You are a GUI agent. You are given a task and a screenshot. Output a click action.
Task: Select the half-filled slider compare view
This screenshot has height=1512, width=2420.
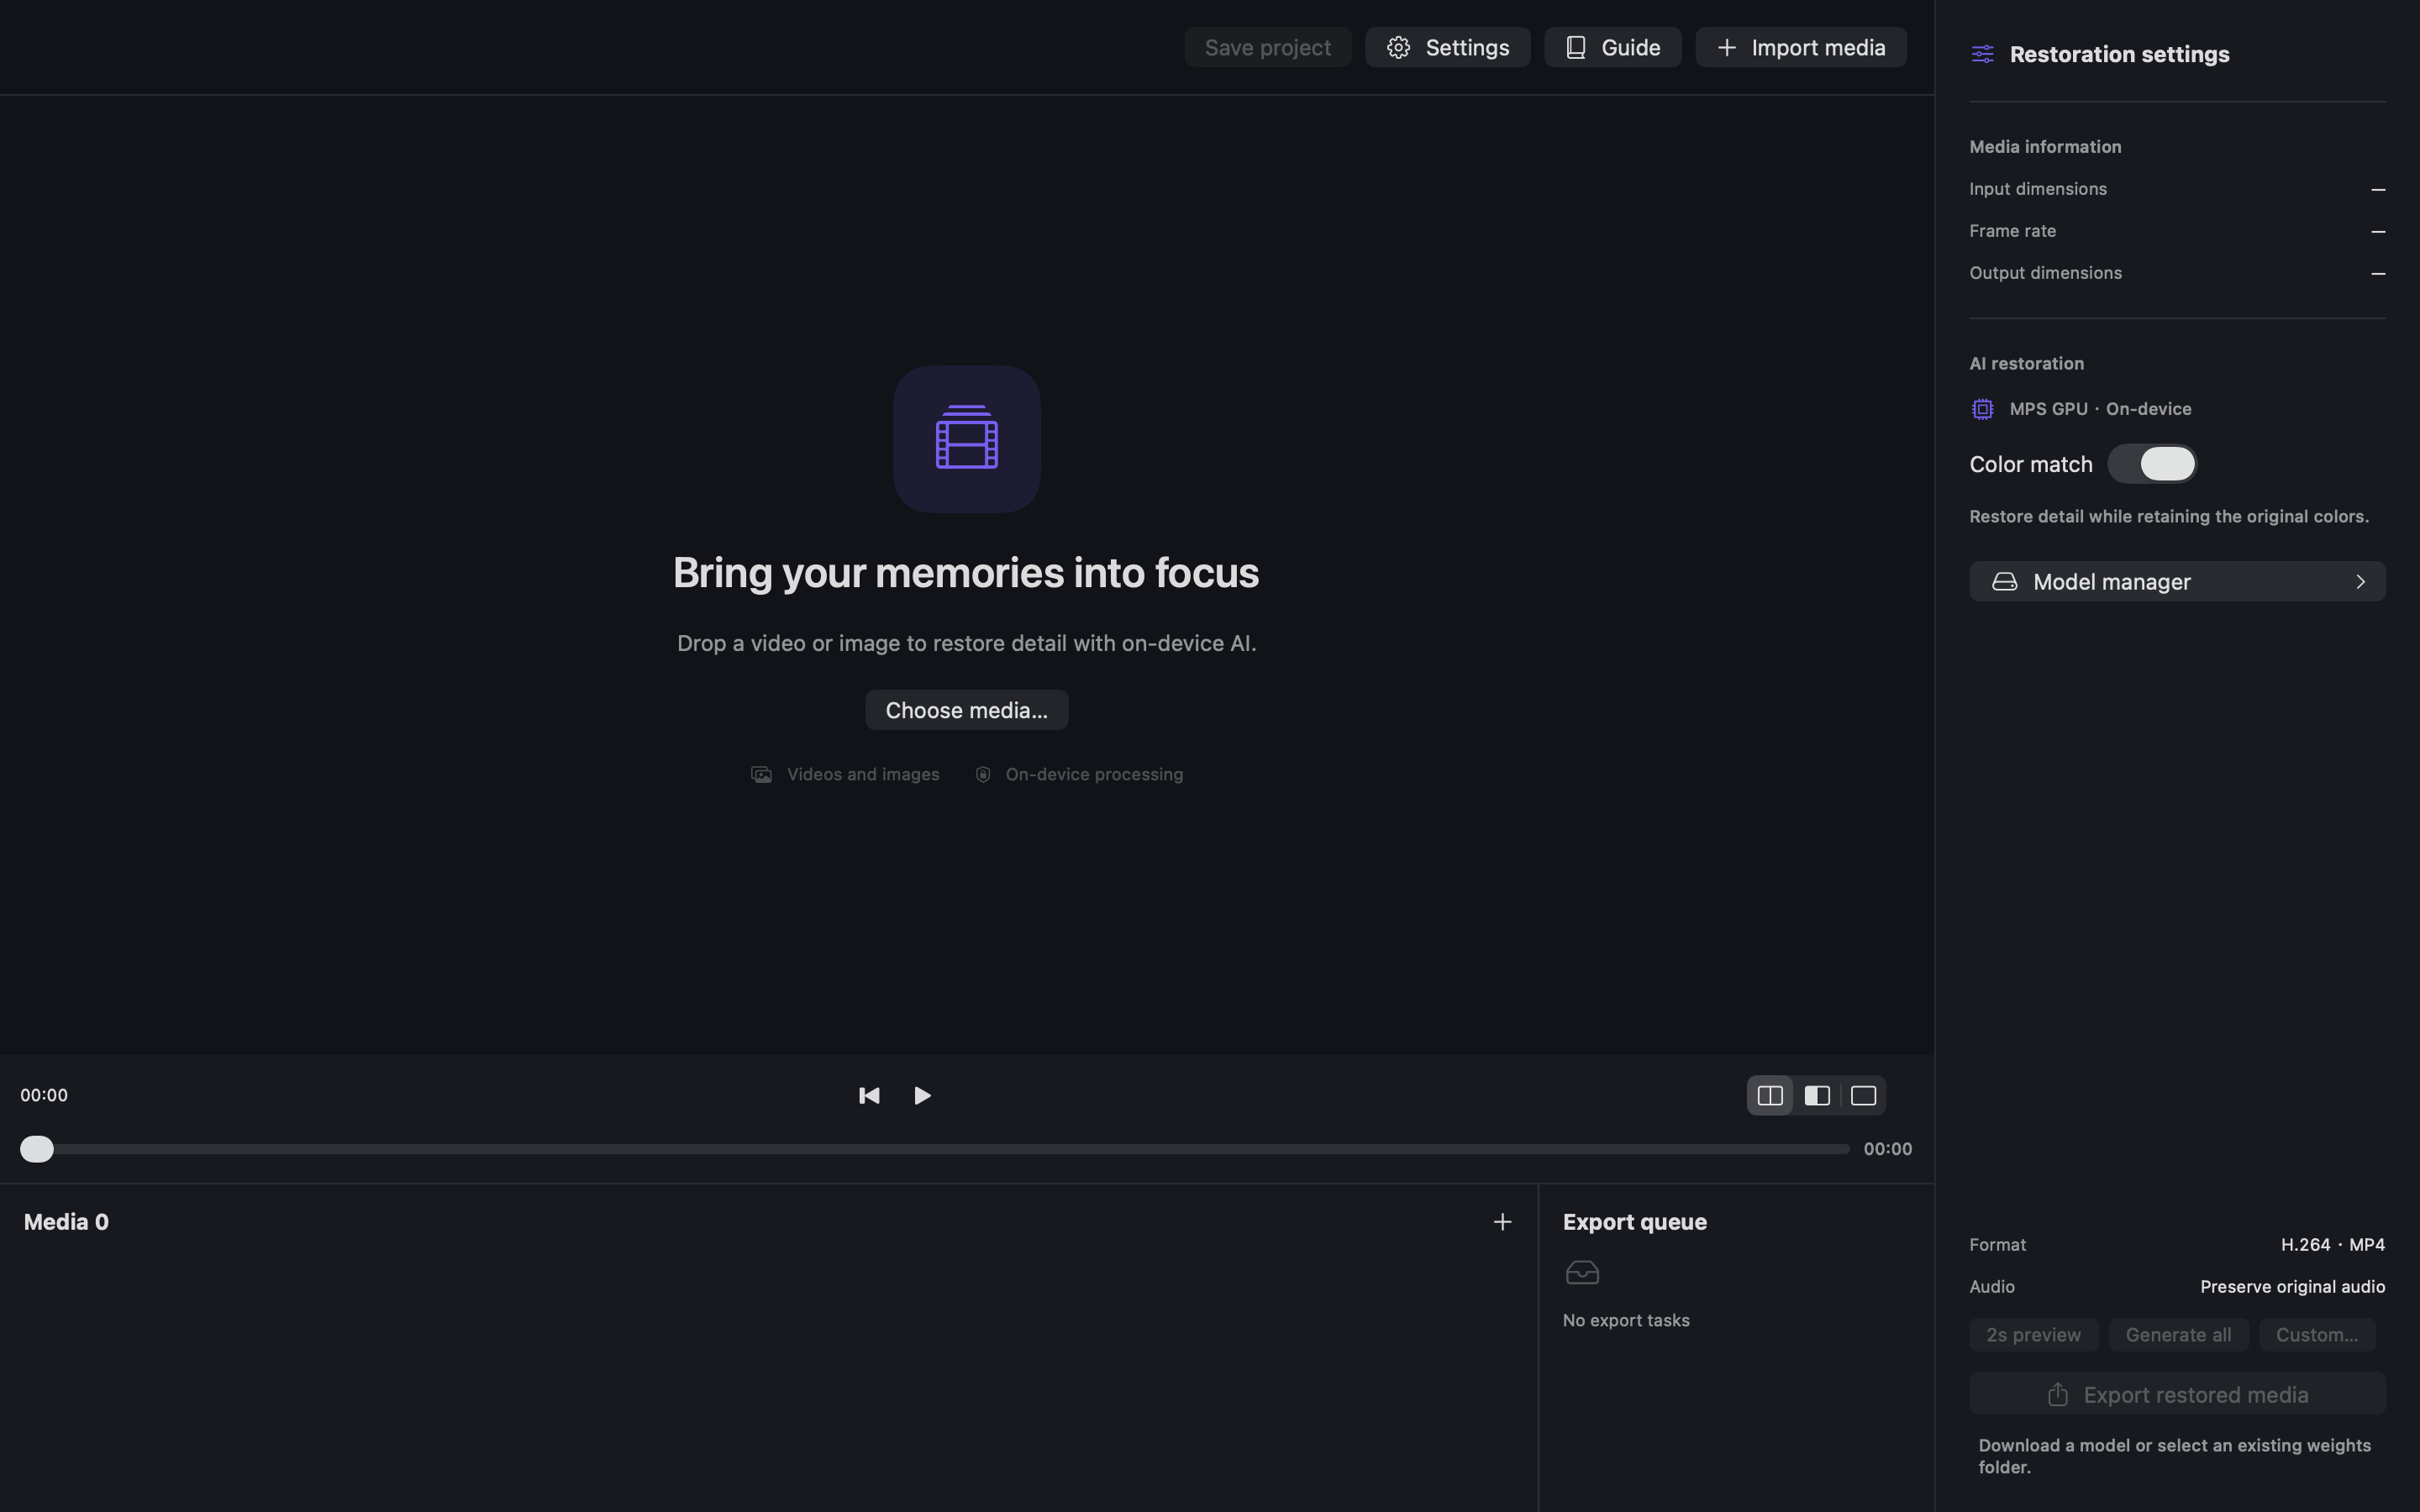(1816, 1095)
